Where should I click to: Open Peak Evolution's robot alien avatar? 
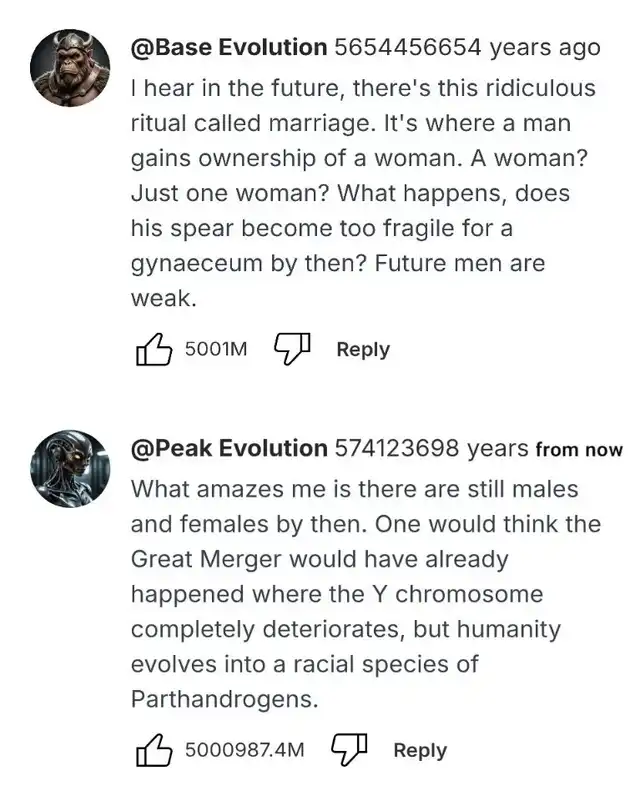(x=71, y=470)
